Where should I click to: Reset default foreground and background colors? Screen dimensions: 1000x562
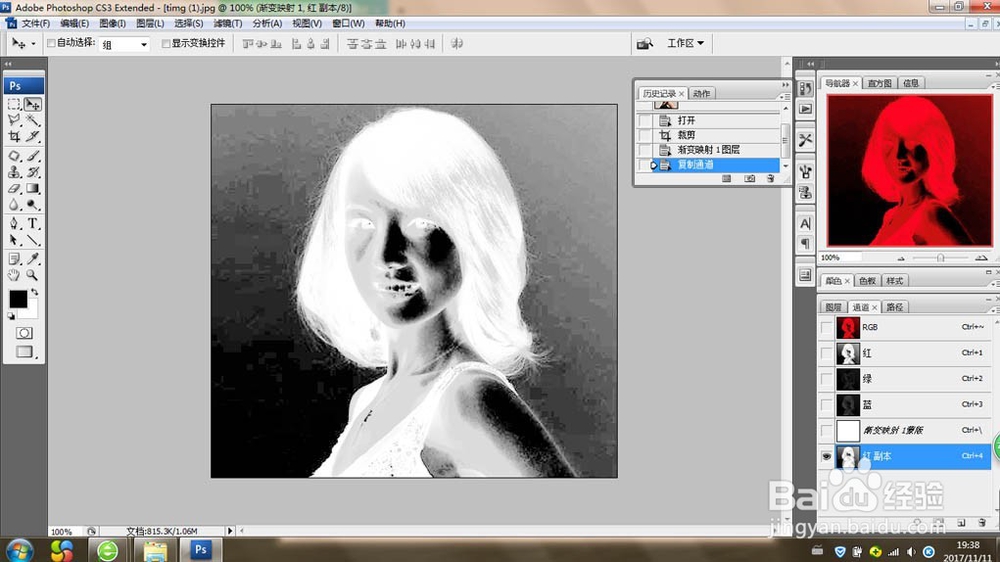click(x=11, y=316)
